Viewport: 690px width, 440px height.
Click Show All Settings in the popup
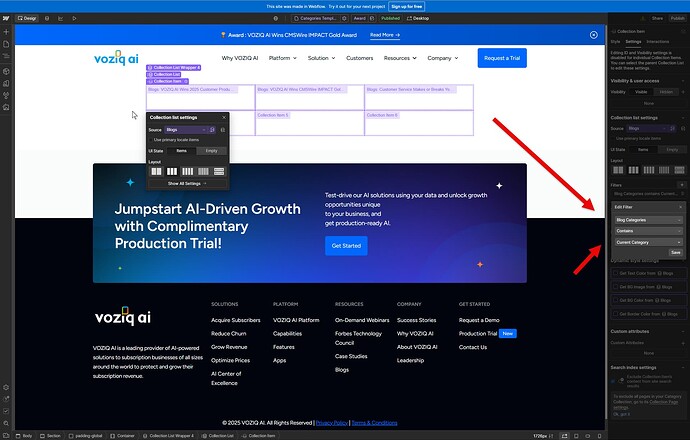click(x=187, y=183)
